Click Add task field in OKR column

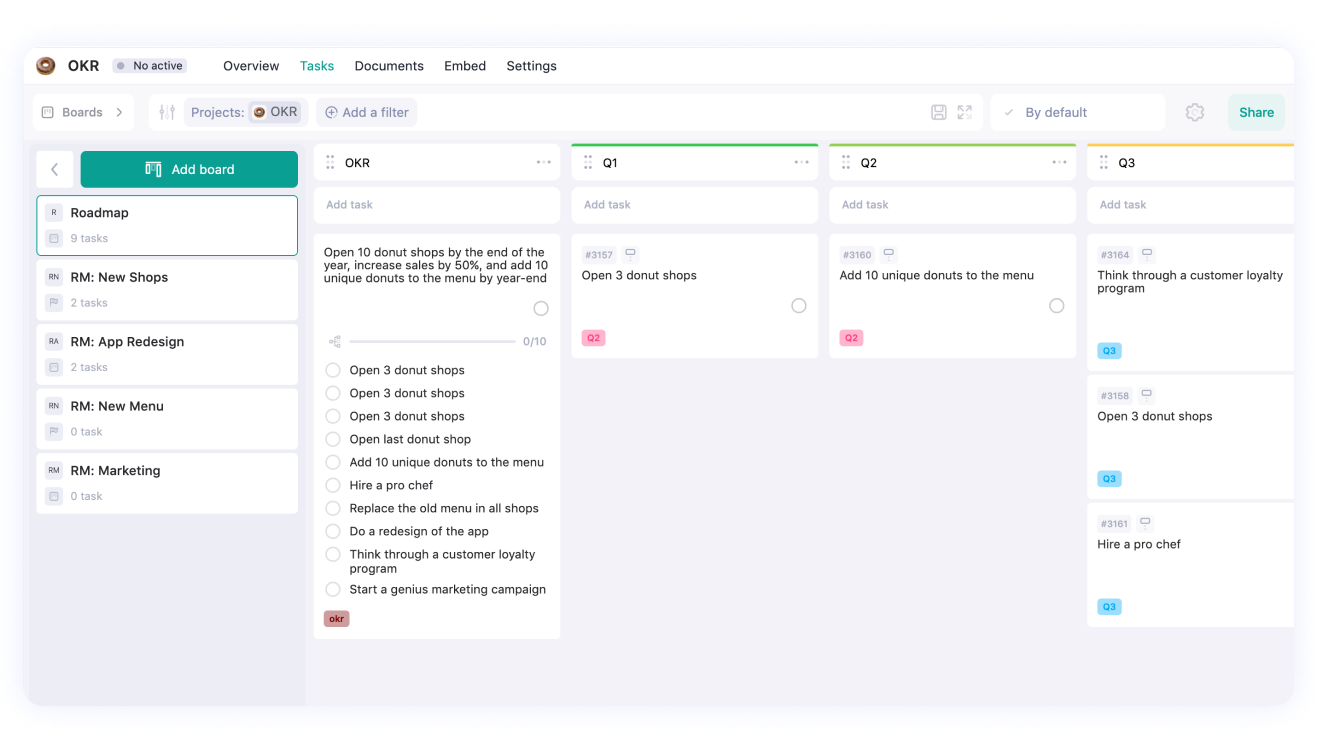pyautogui.click(x=437, y=205)
